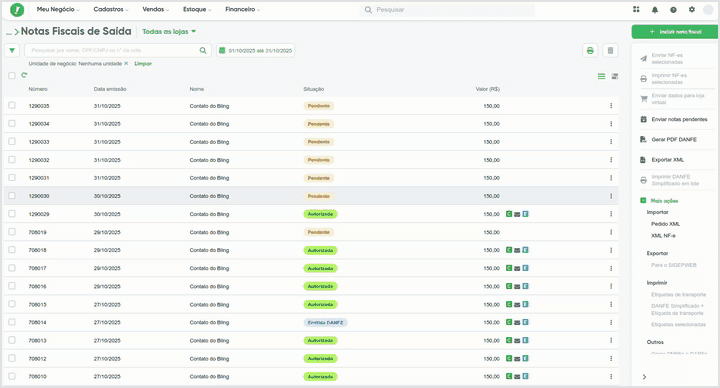The height and width of the screenshot is (388, 720).
Task: Click the Incluir nota fiscal button
Action: (x=675, y=32)
